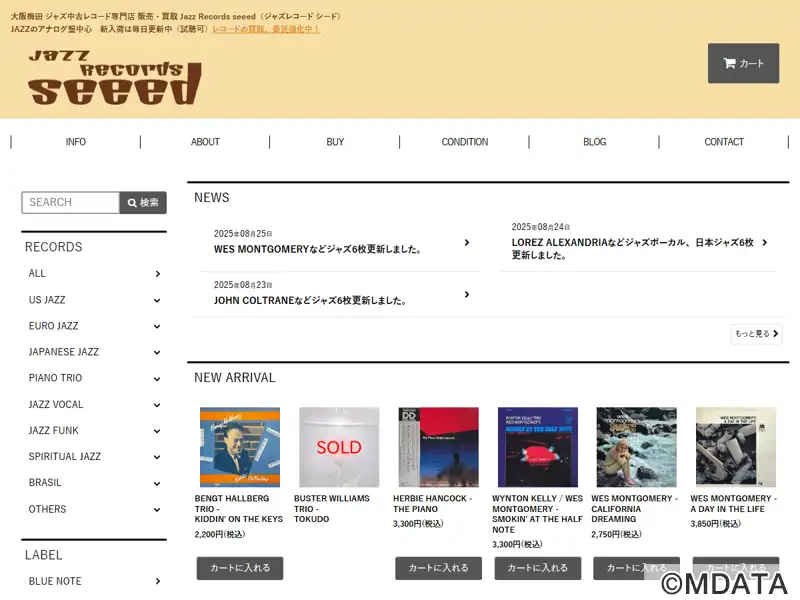Expand the PIANO TRIO category chevron

click(x=157, y=379)
